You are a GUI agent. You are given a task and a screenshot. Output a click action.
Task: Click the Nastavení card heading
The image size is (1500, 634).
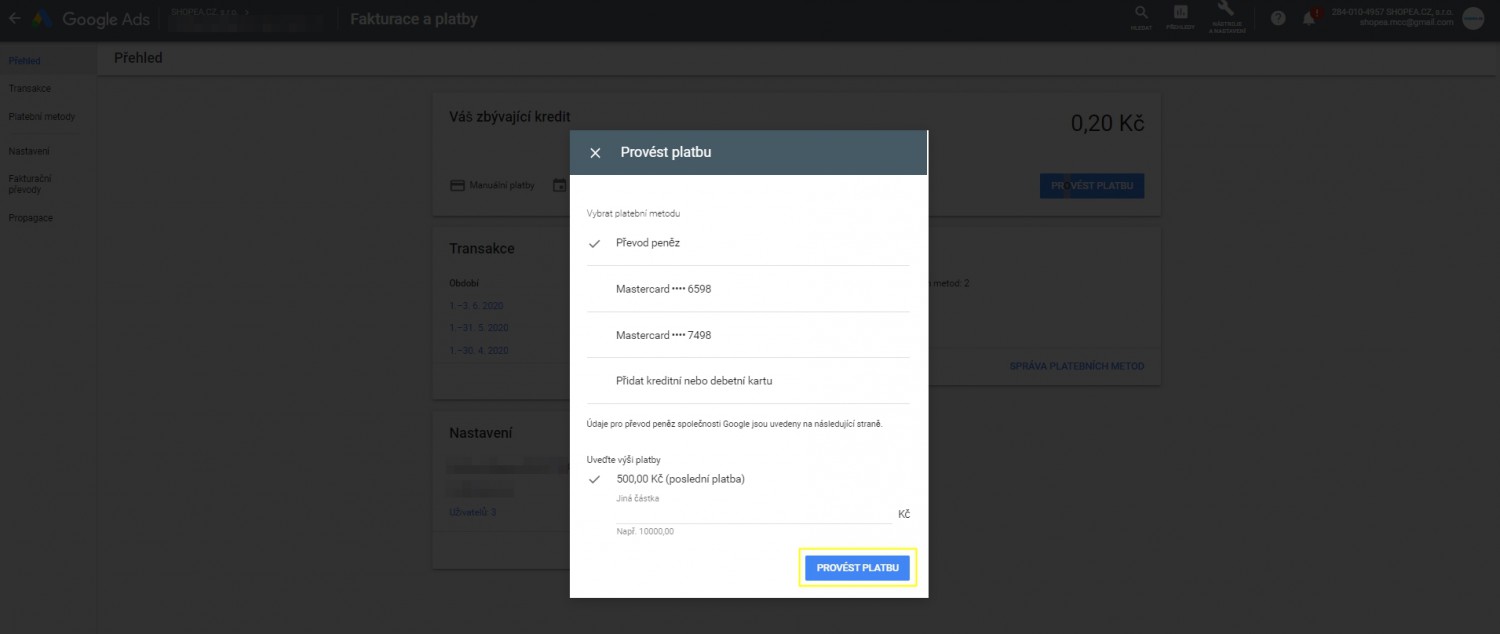(481, 433)
